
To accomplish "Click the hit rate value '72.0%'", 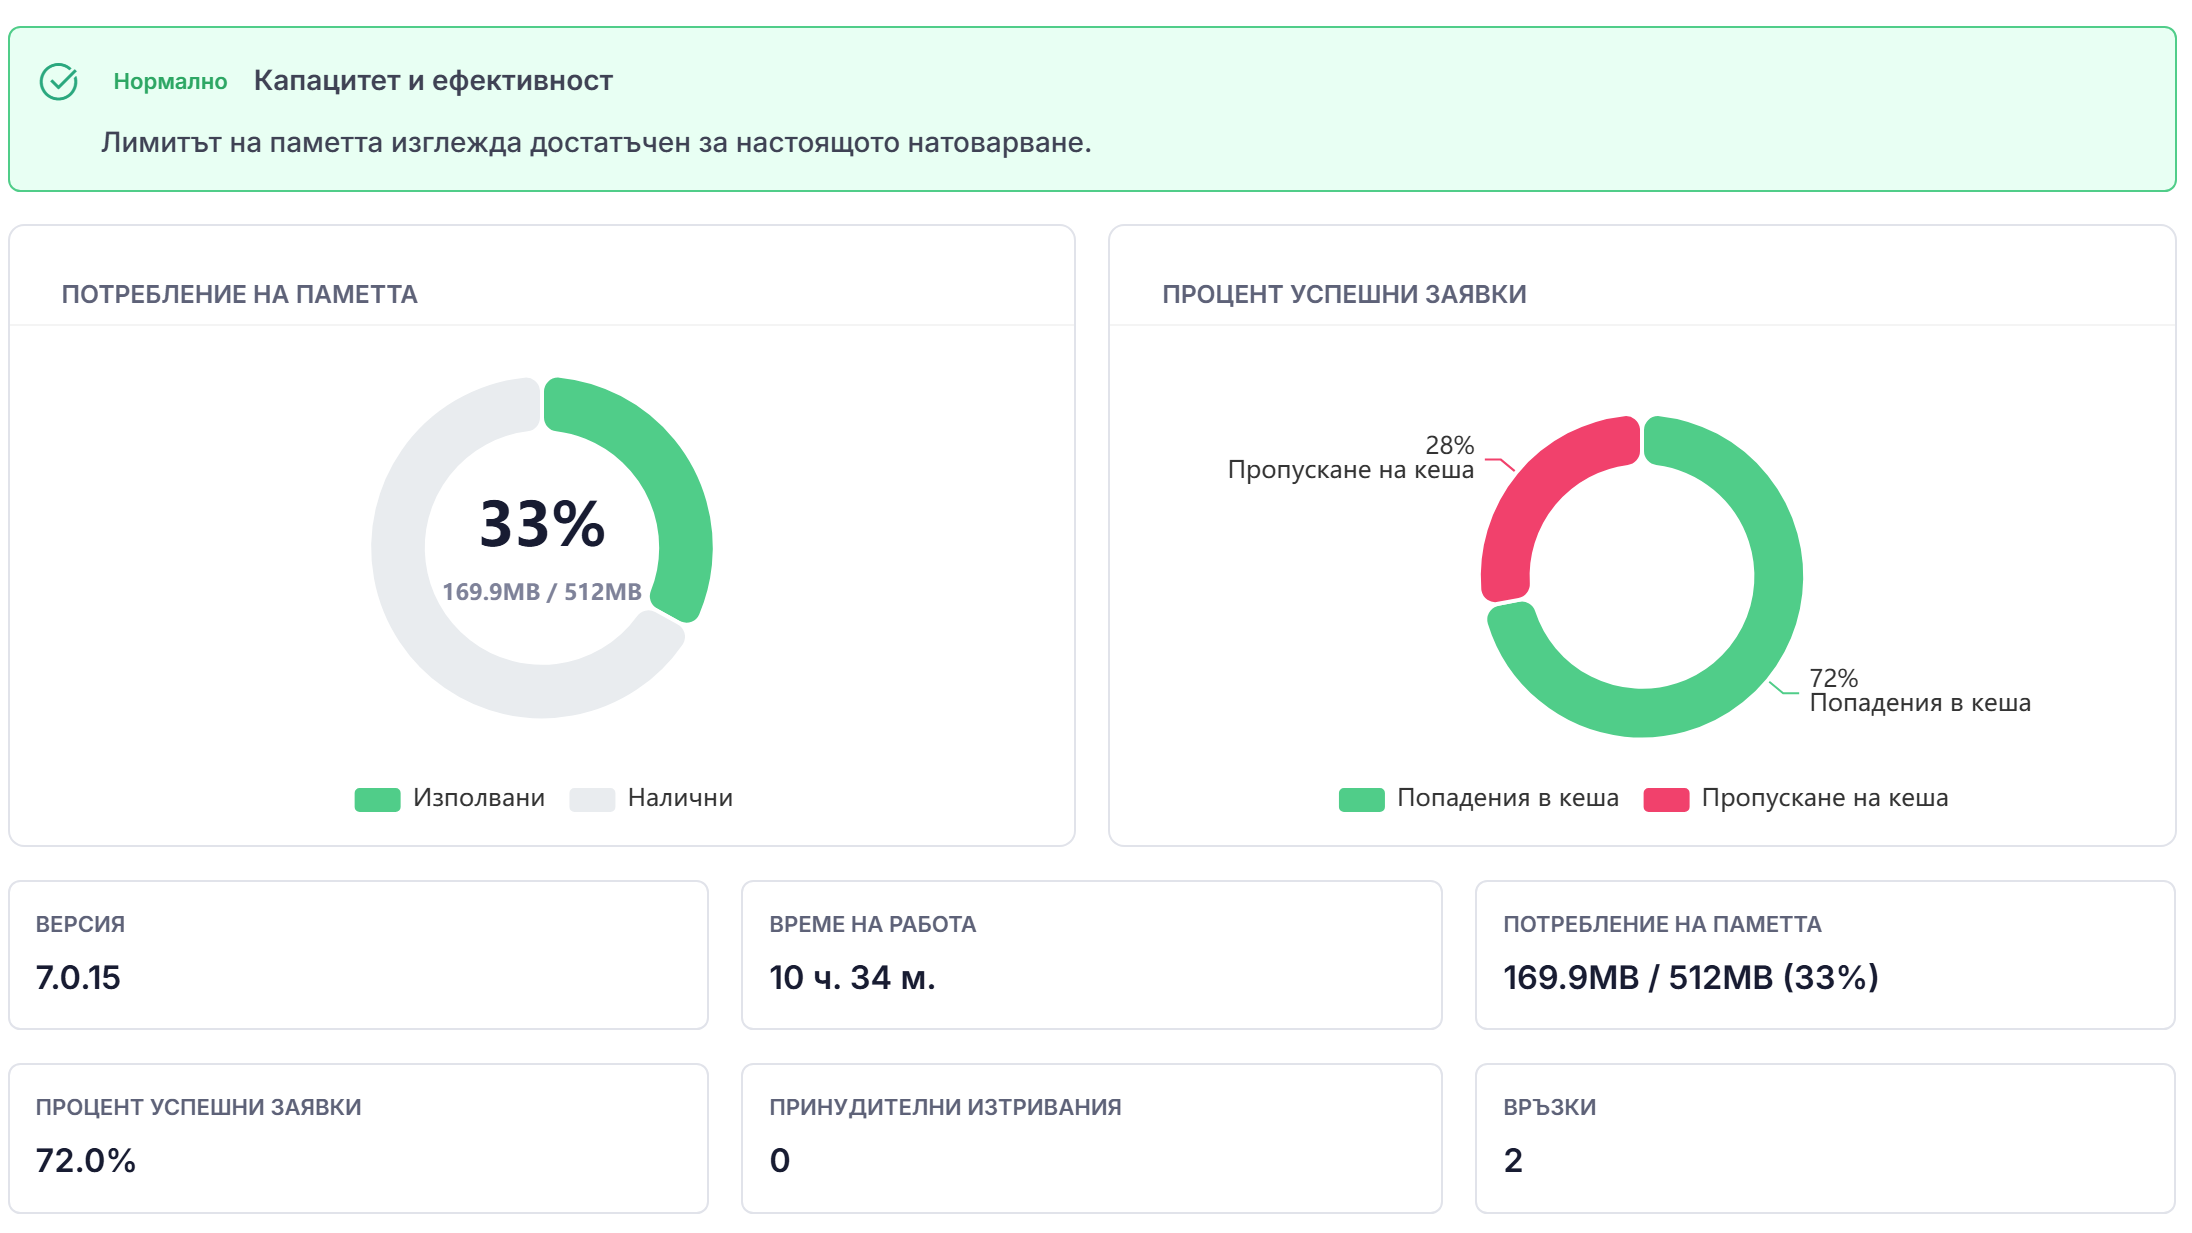I will pyautogui.click(x=86, y=1161).
